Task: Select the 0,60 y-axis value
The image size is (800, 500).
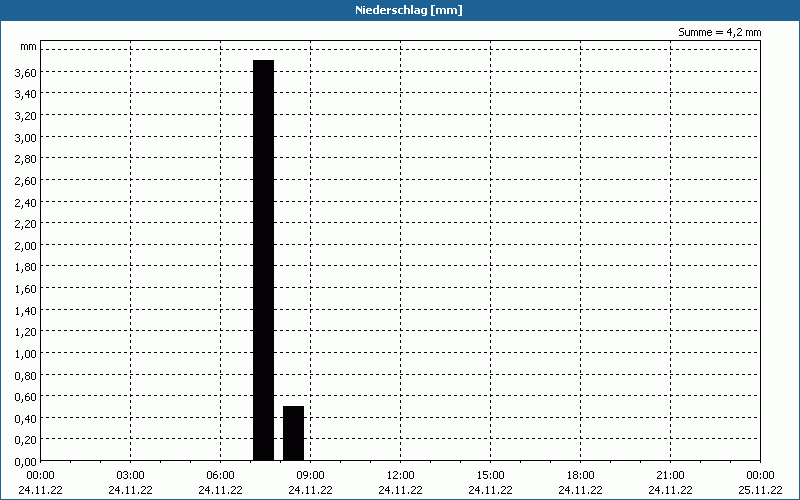Action: tap(26, 397)
